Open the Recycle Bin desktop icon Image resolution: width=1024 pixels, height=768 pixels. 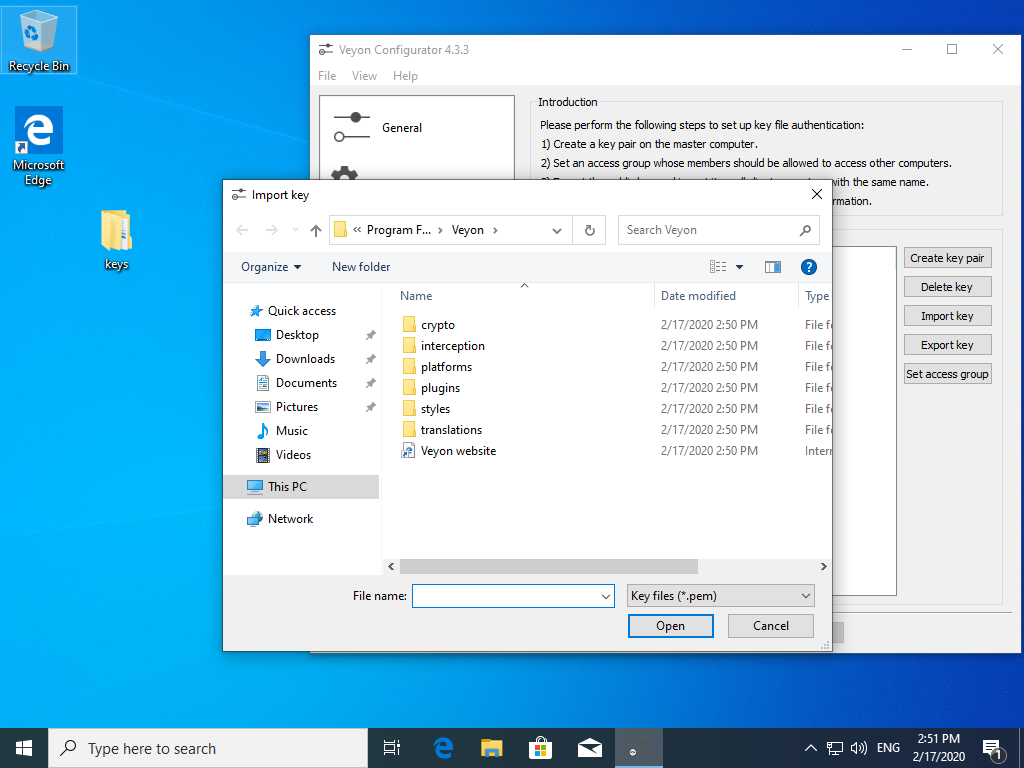[39, 40]
